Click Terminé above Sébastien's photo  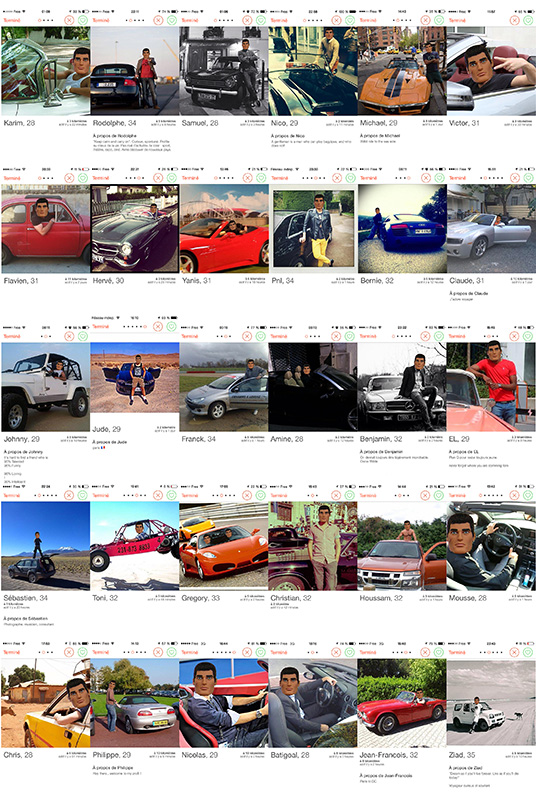(12, 495)
